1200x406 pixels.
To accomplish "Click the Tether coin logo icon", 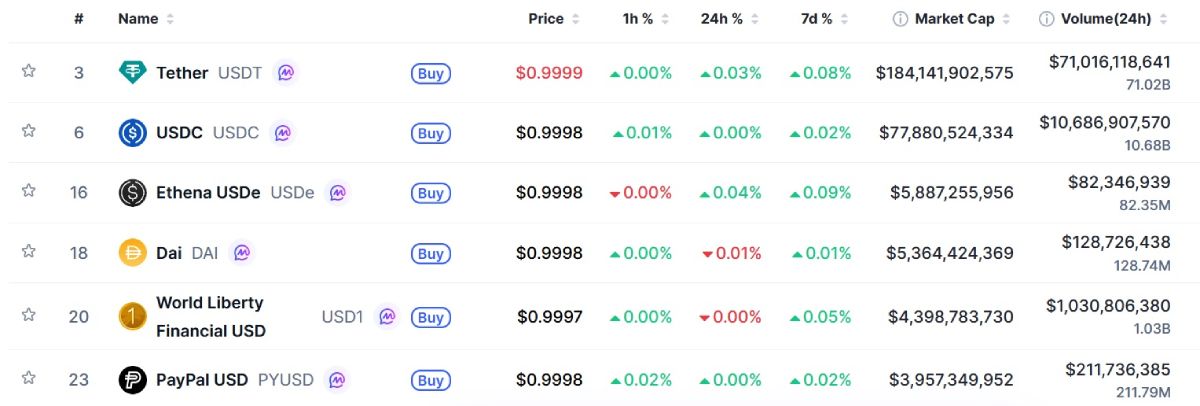I will [x=132, y=73].
